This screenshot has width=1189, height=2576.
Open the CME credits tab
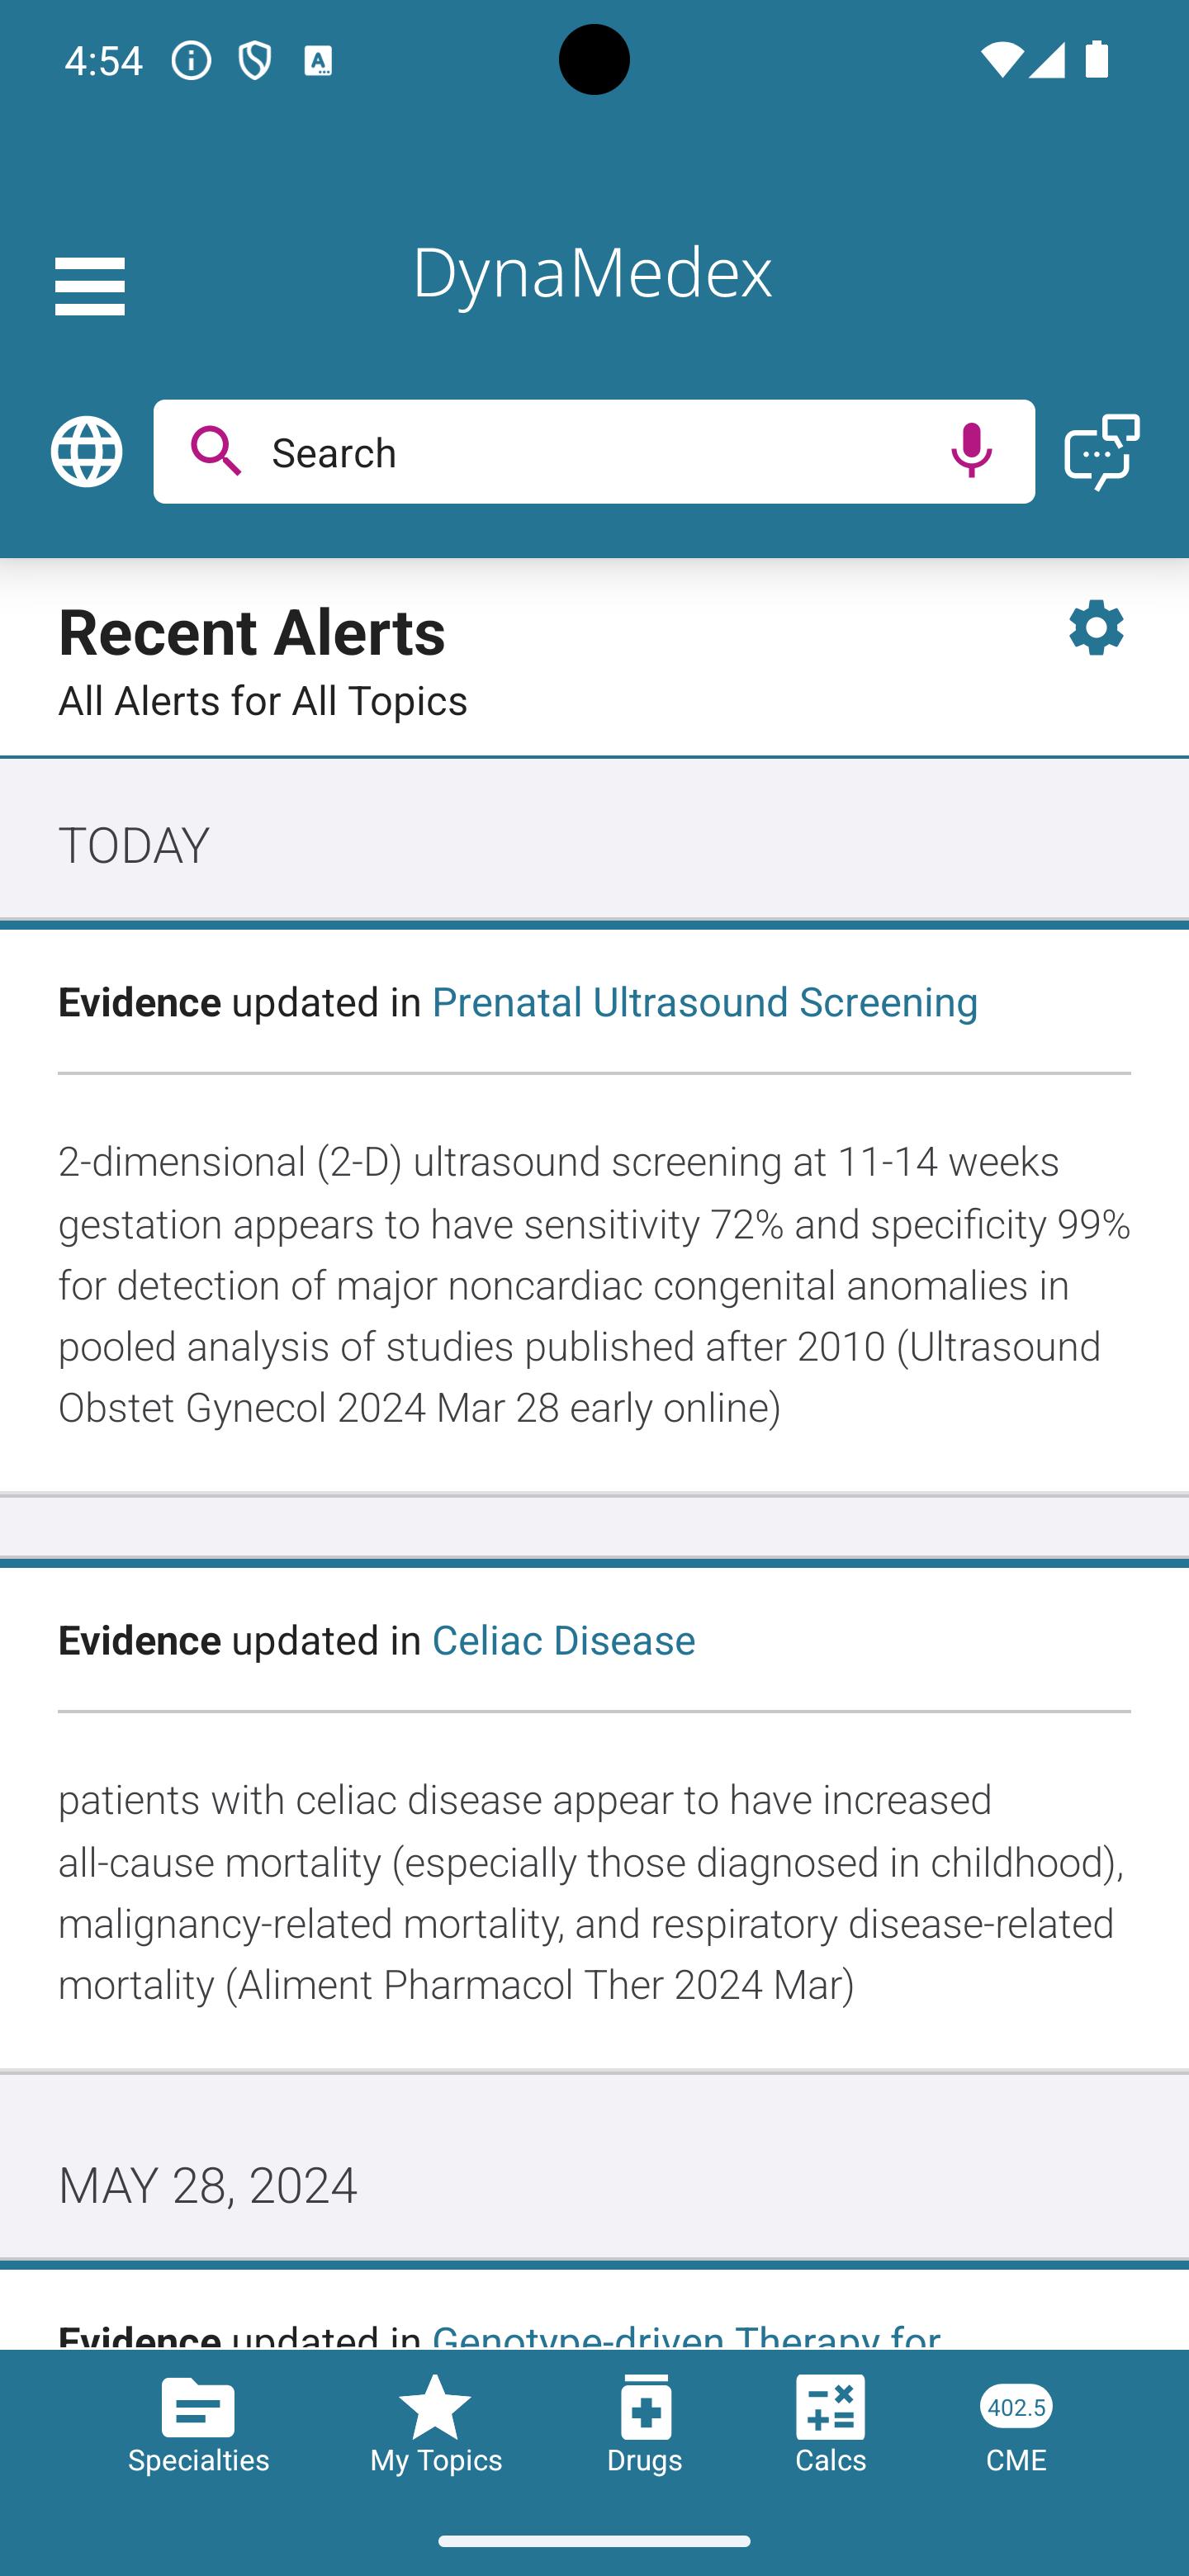[x=1016, y=2423]
